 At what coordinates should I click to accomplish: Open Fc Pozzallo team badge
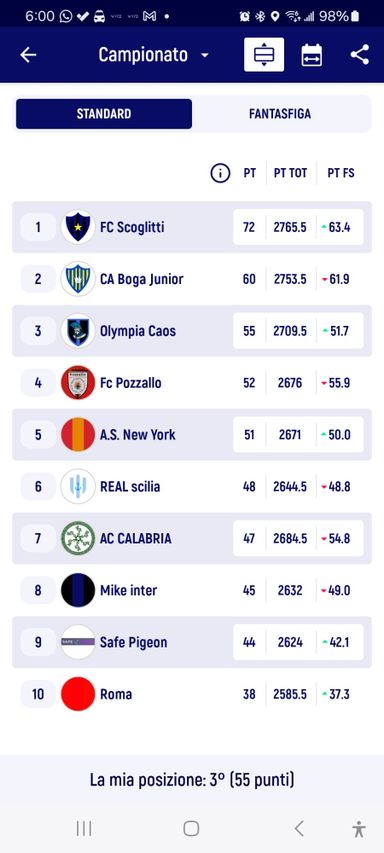(78, 382)
